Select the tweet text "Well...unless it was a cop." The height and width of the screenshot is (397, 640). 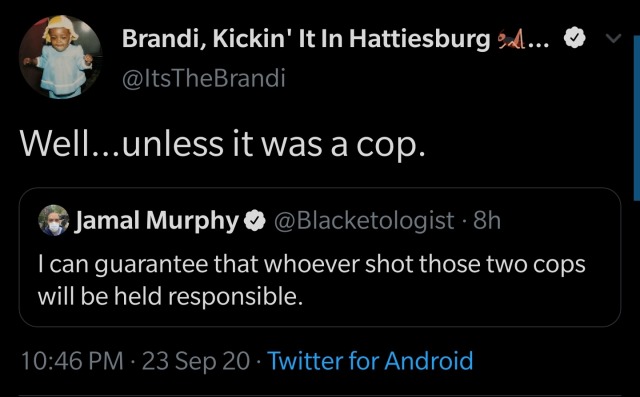tap(223, 144)
